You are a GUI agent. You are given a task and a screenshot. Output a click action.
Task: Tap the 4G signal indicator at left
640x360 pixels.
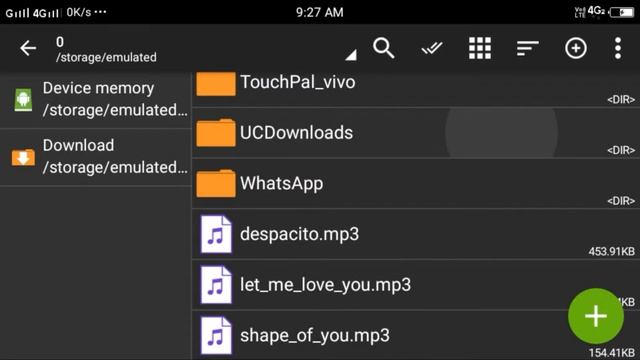(x=46, y=13)
